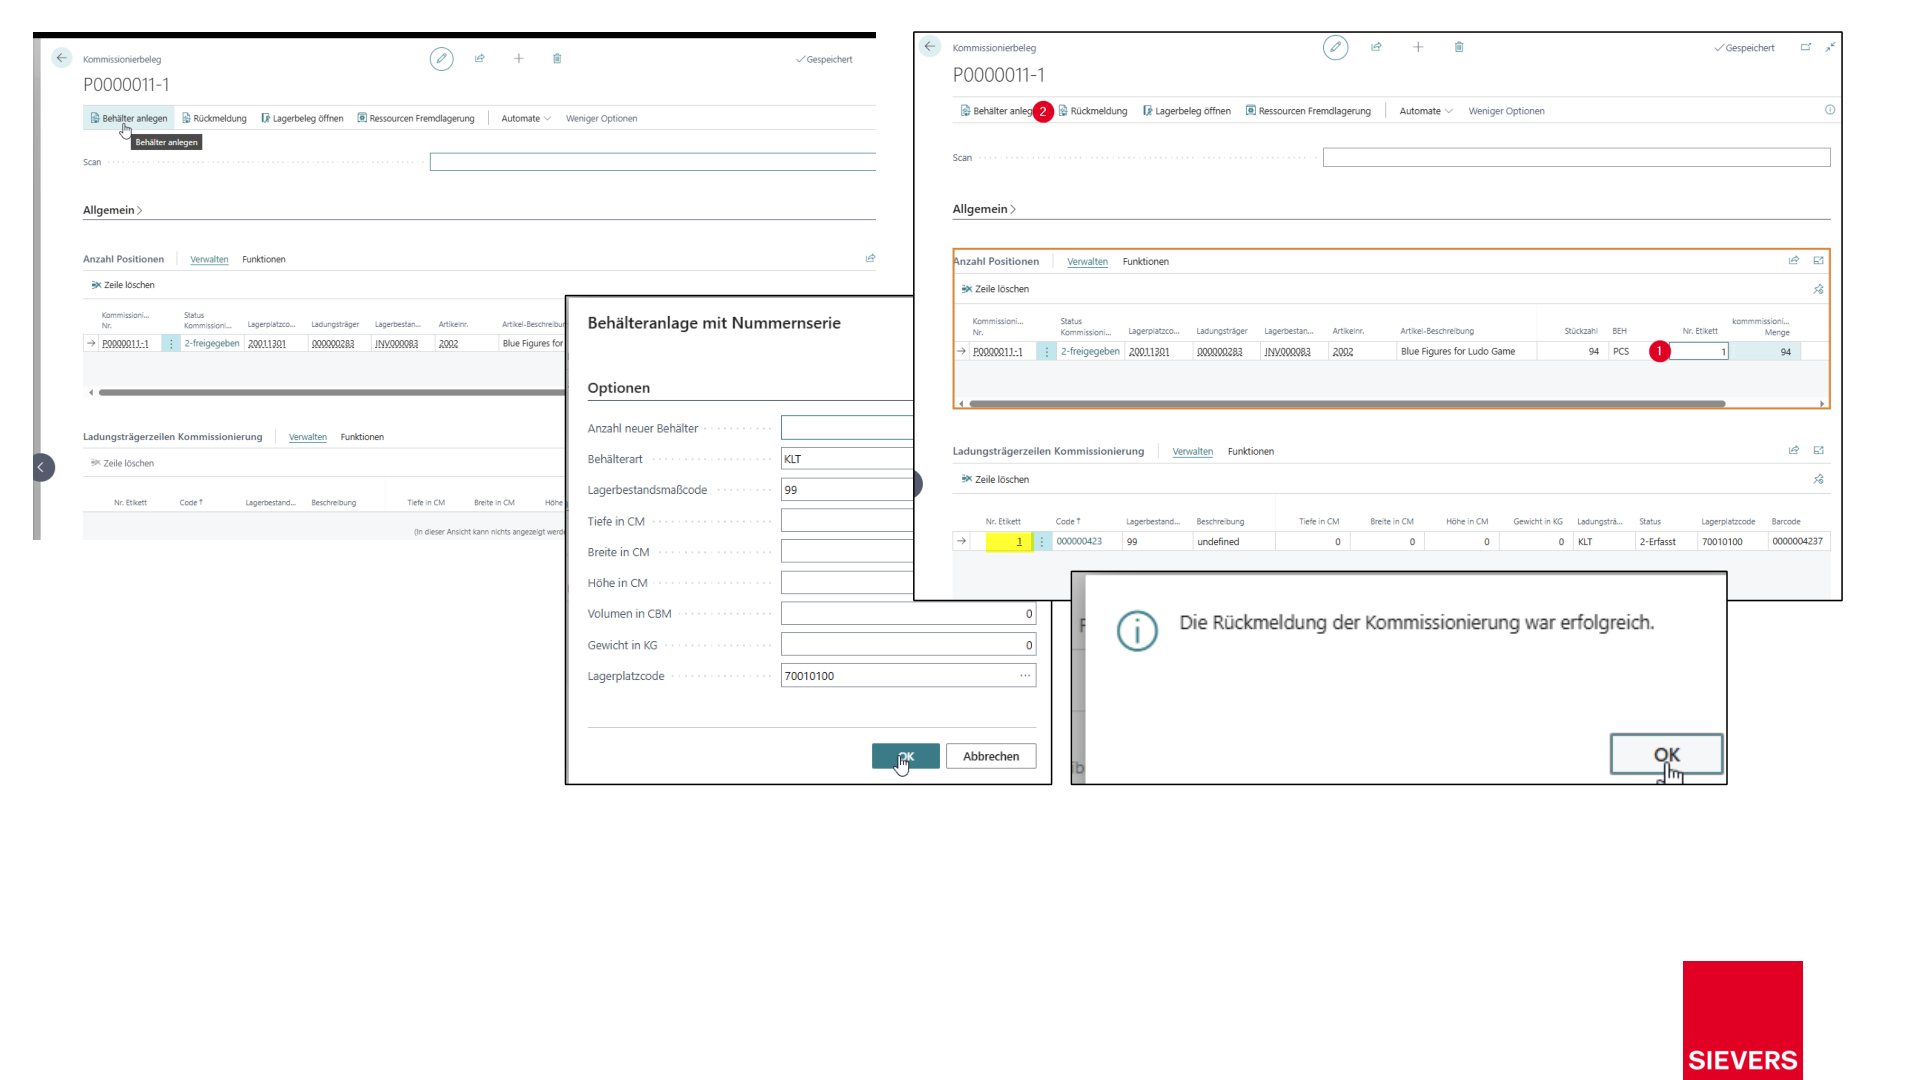This screenshot has width=1920, height=1080.
Task: Click horizontal scrollbar of left positions table
Action: point(330,392)
